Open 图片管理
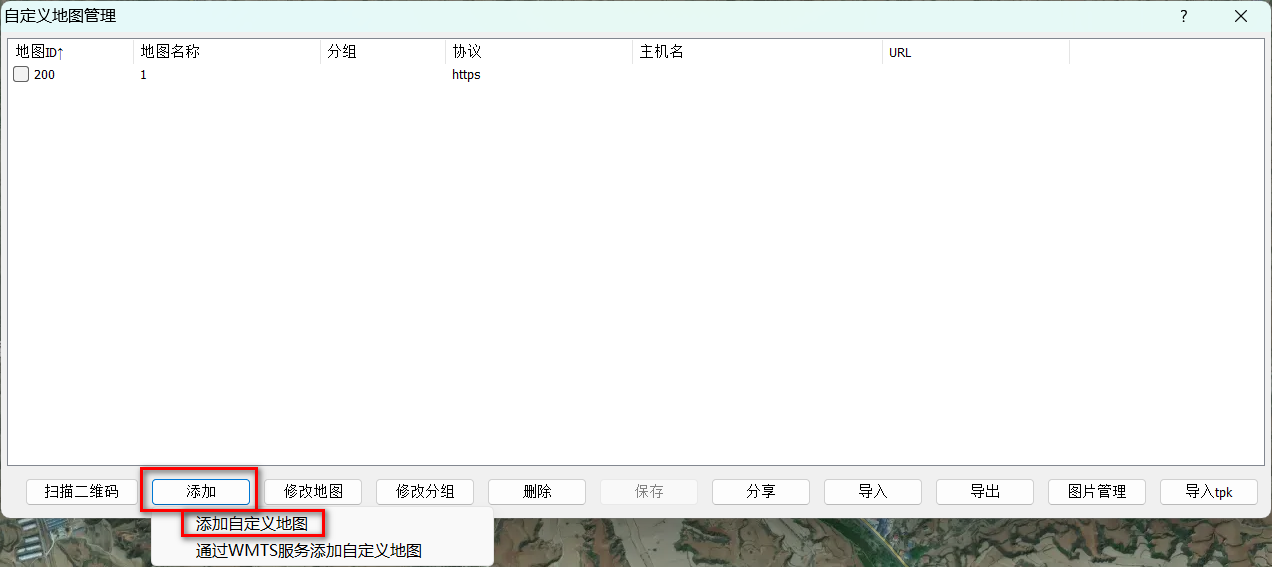Screen dimensions: 1272x567 click(1097, 491)
